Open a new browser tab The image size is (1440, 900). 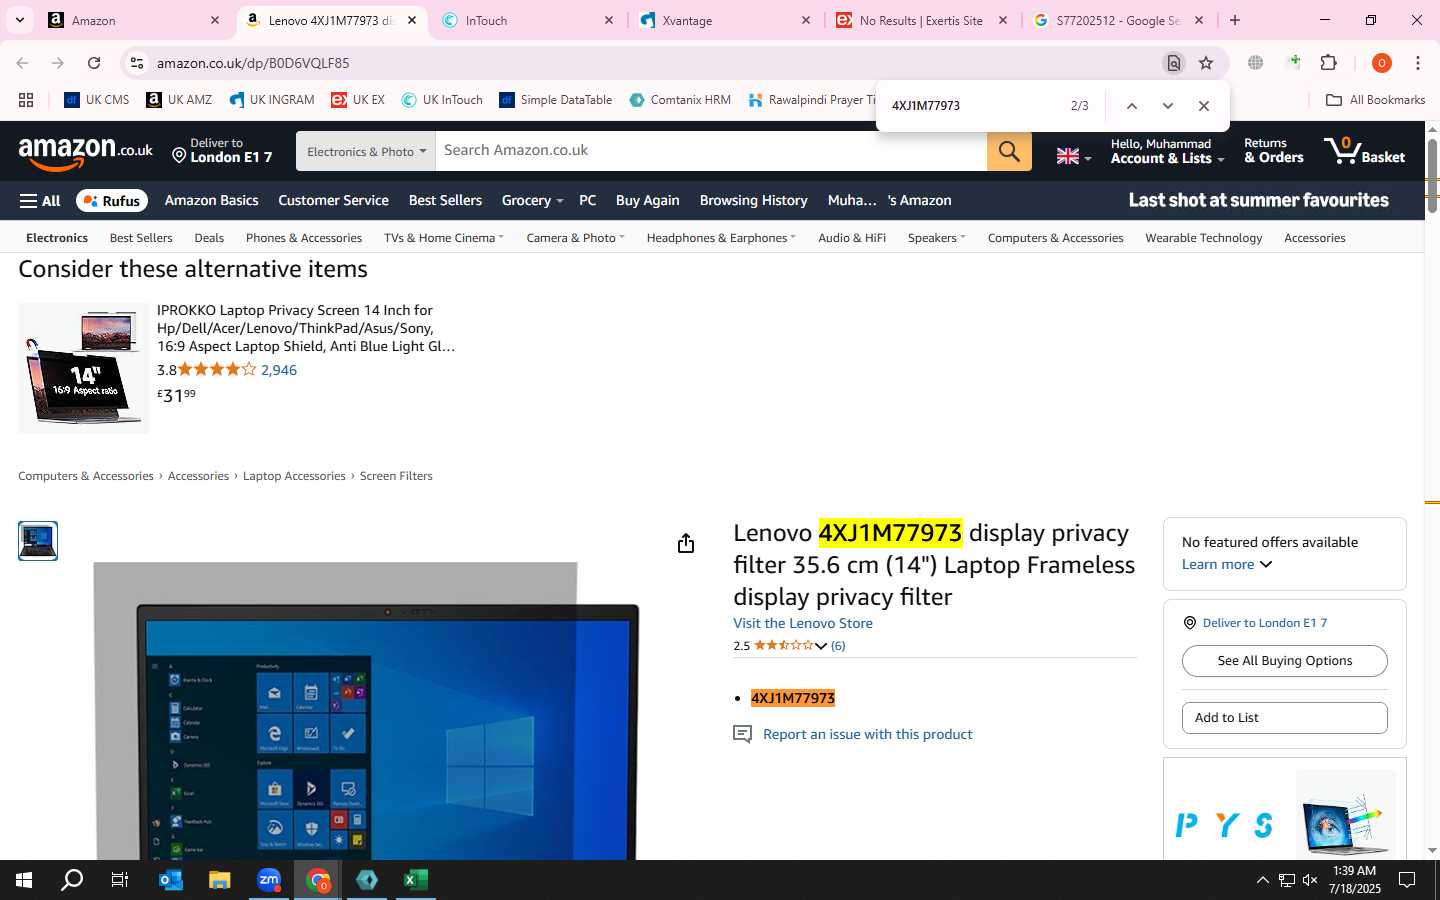[x=1235, y=20]
